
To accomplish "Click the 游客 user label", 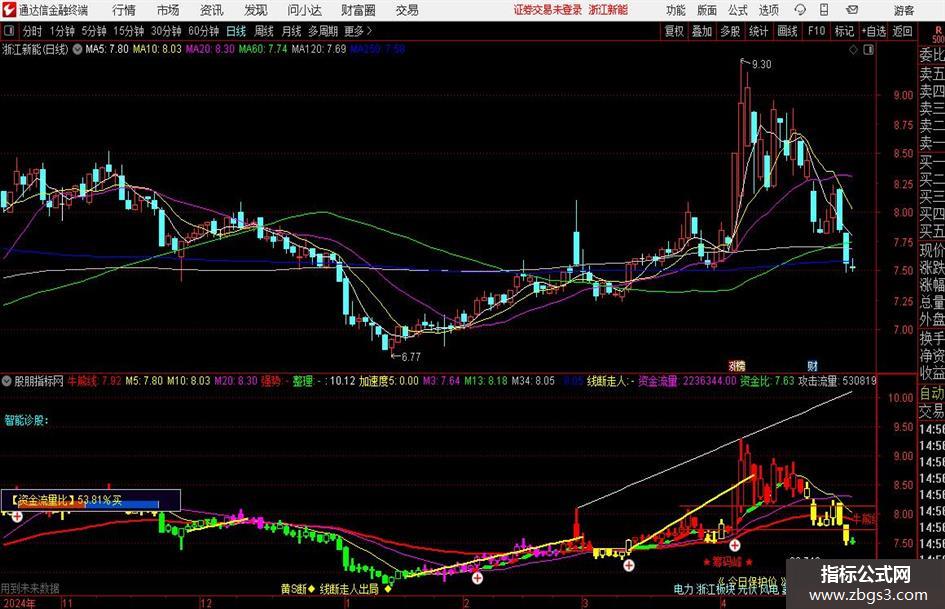I will click(903, 10).
